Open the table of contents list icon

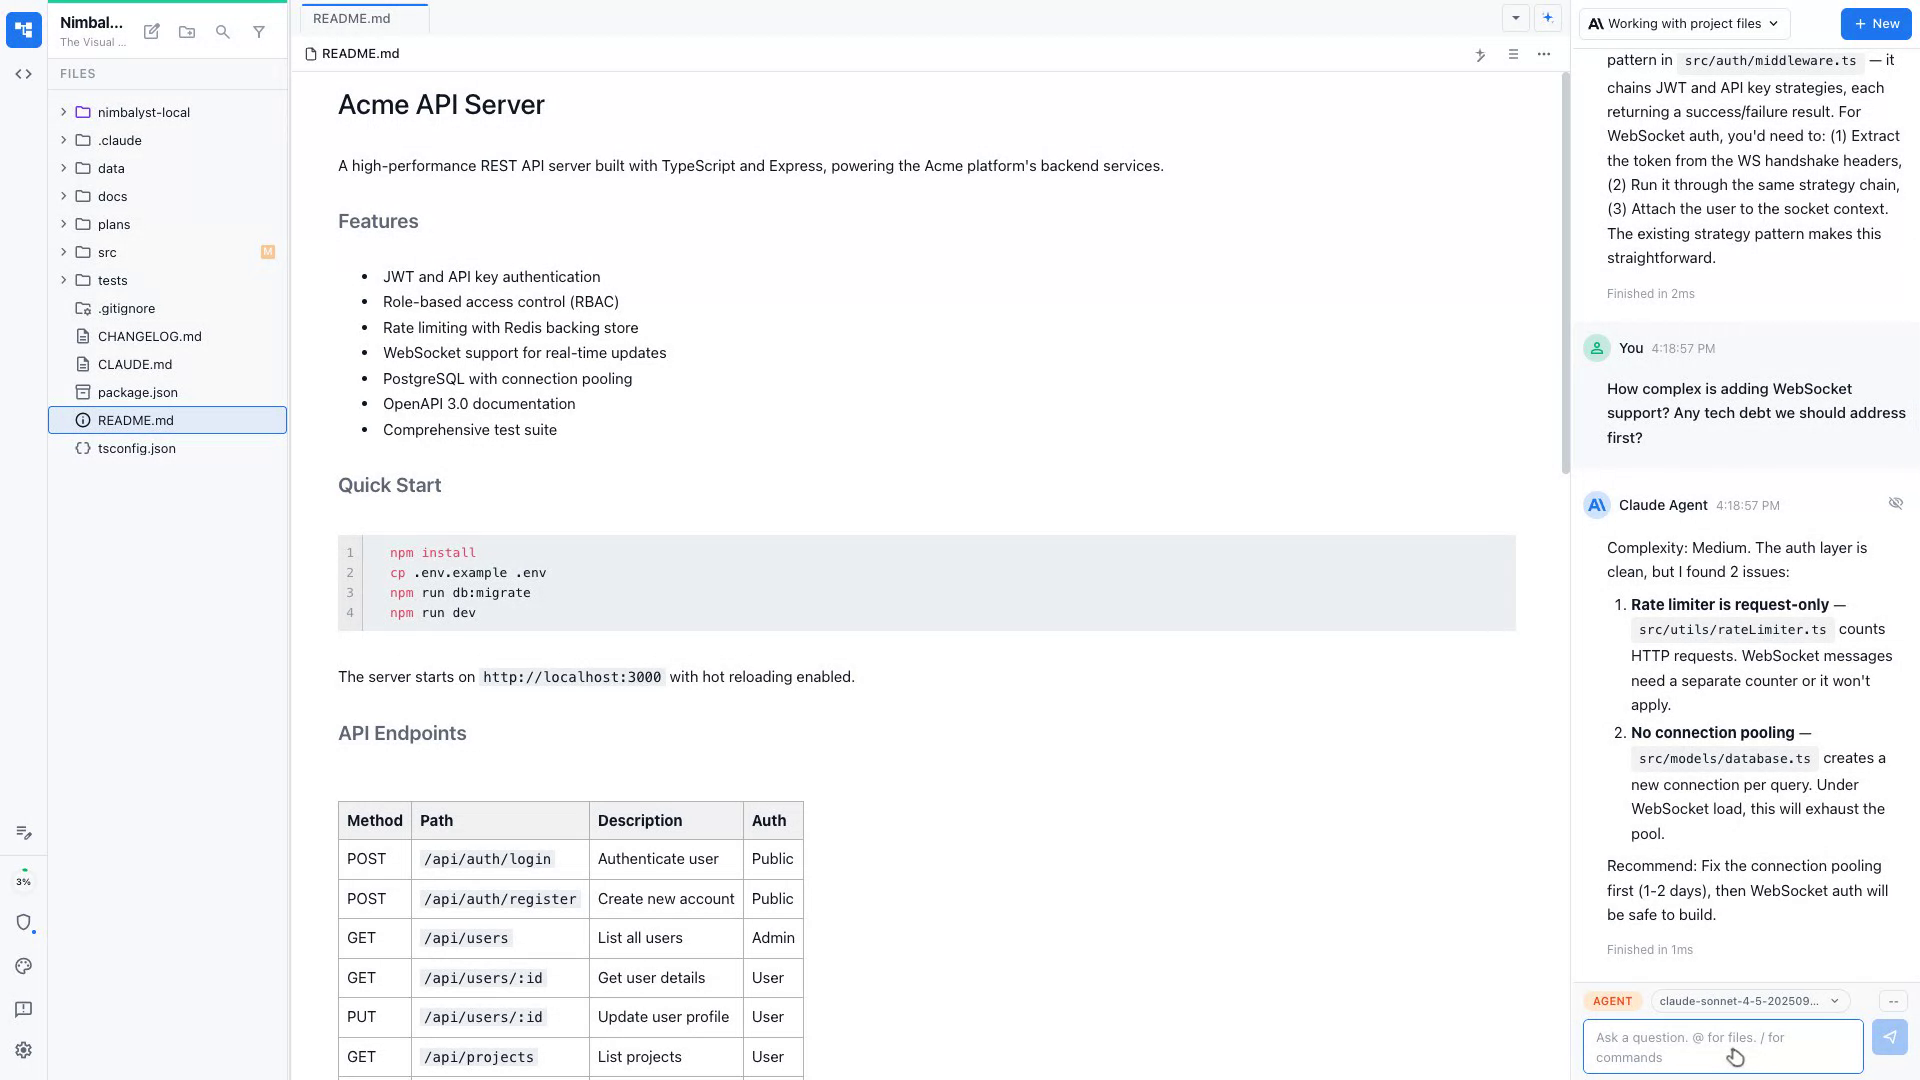pyautogui.click(x=1513, y=54)
